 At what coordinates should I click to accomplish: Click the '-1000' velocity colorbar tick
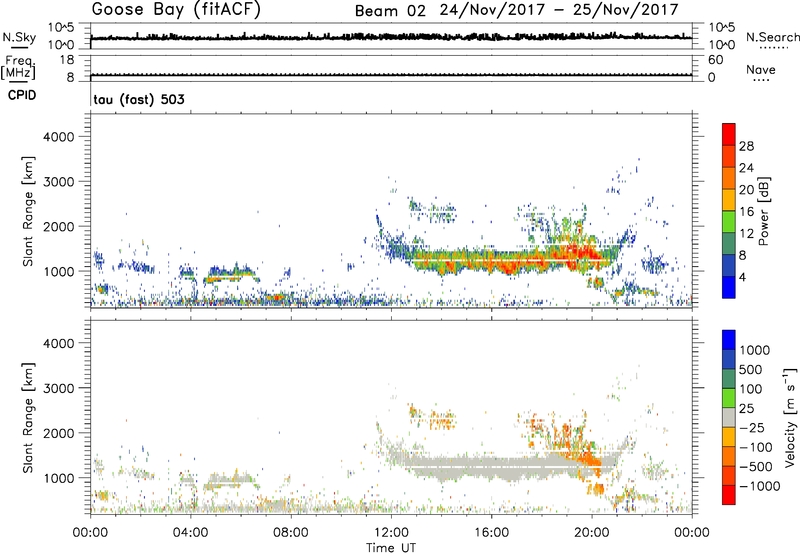(760, 486)
